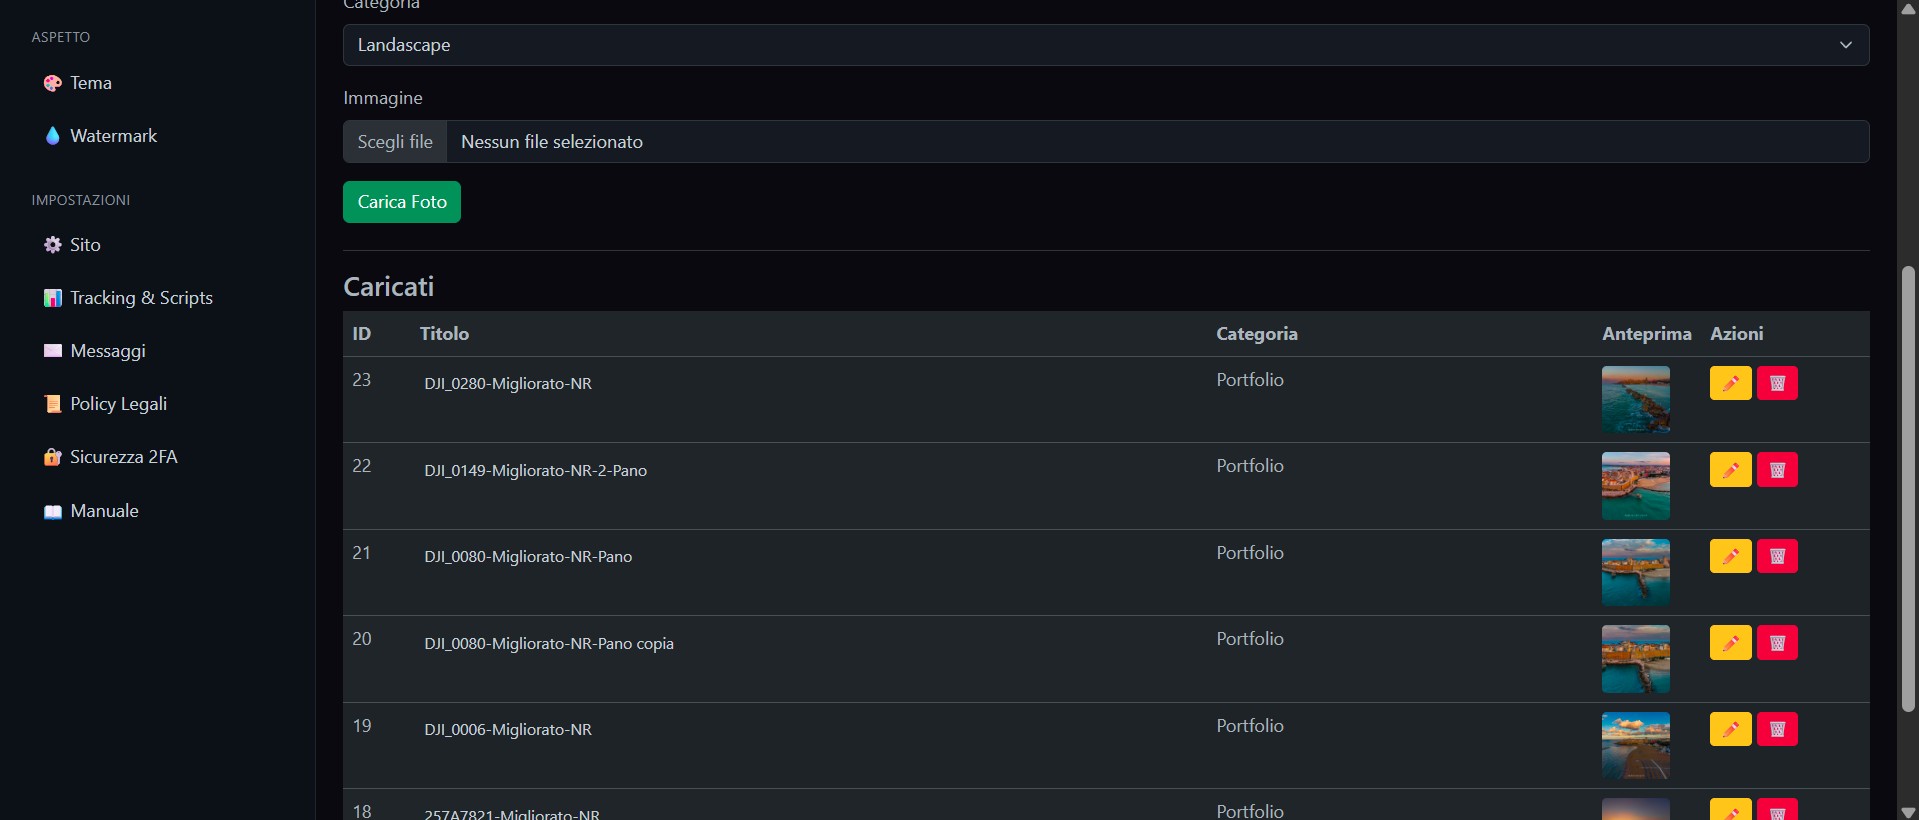Click the Policy Legali scroll icon
1919x820 pixels.
pyautogui.click(x=53, y=404)
